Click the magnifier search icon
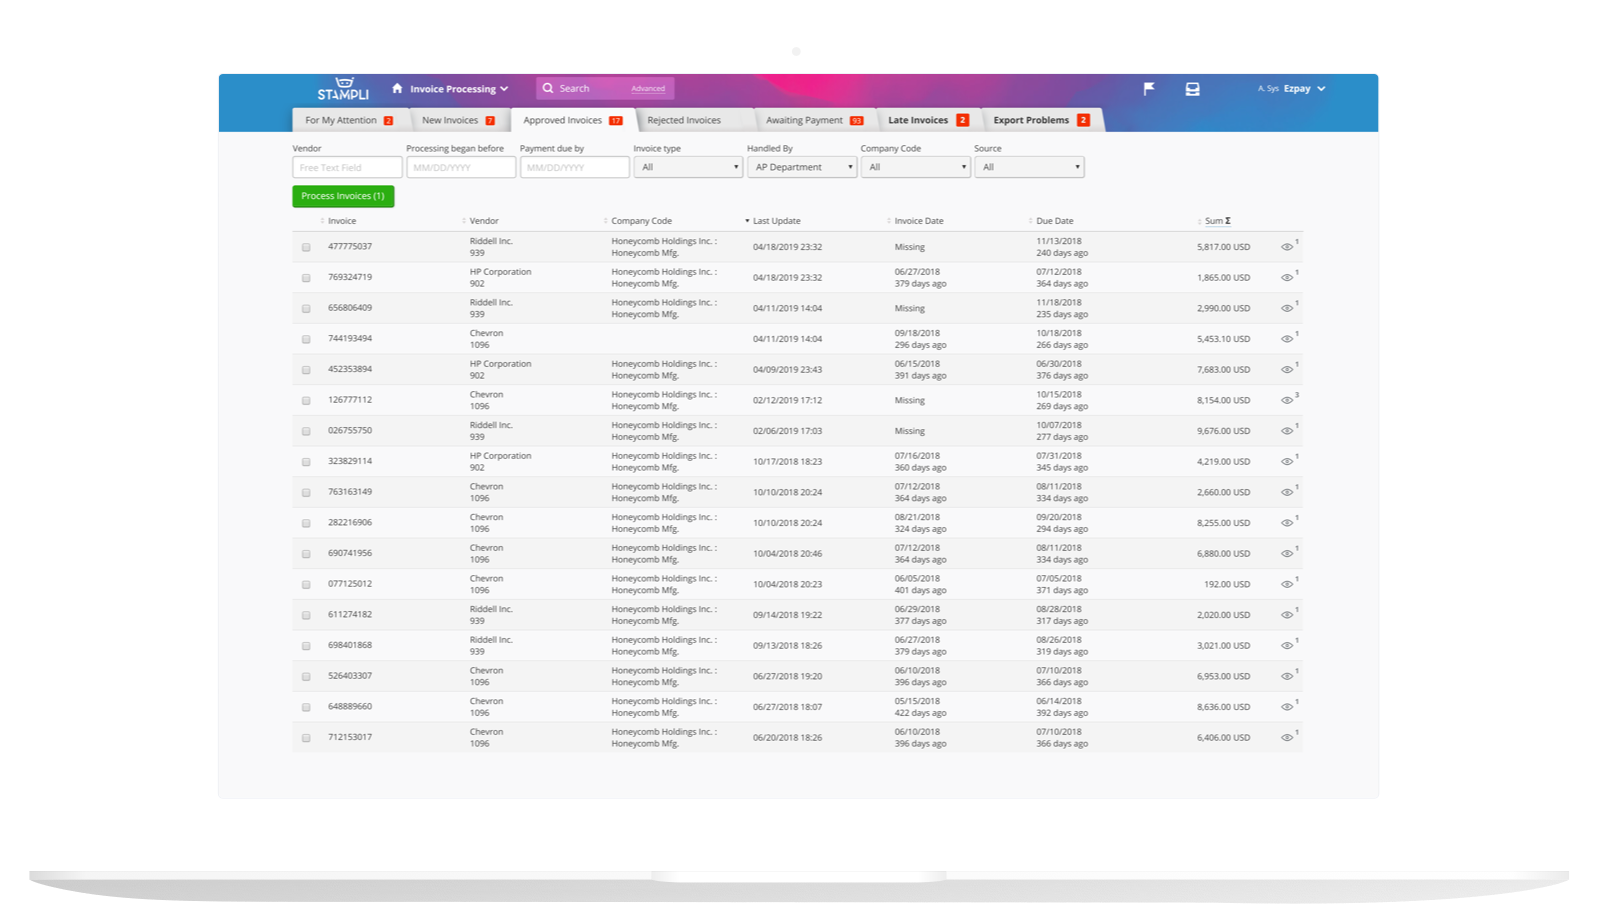Viewport: 1599px width, 912px height. [x=548, y=88]
